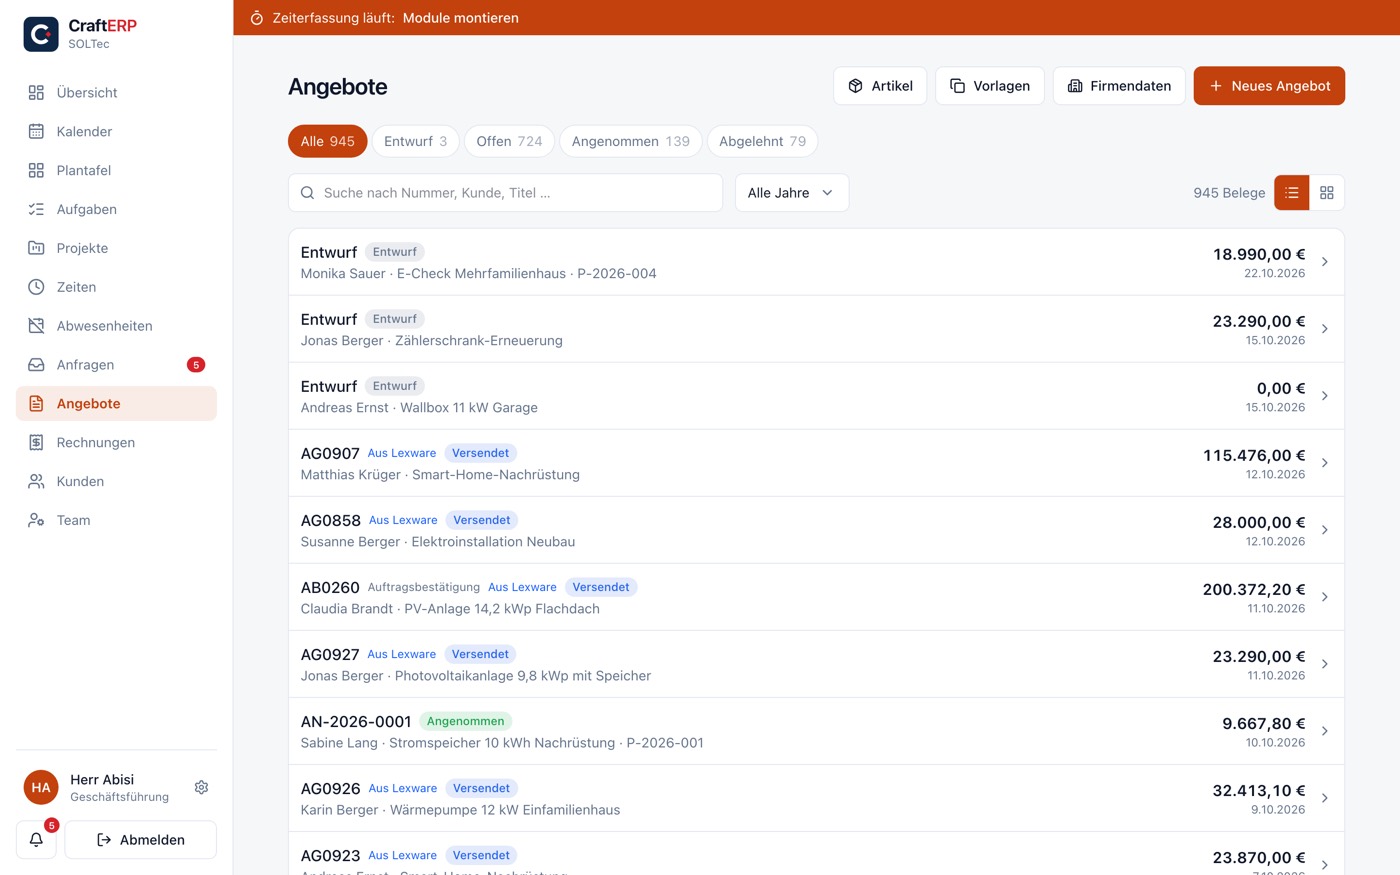The height and width of the screenshot is (875, 1400).
Task: Open Abwesenheiten page
Action: point(116,326)
